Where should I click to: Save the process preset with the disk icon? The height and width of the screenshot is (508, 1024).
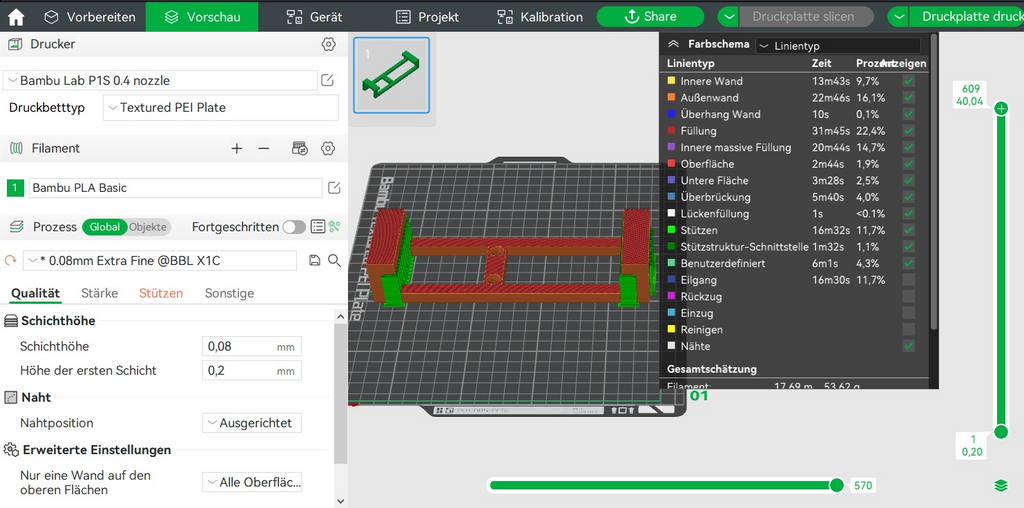coord(315,261)
